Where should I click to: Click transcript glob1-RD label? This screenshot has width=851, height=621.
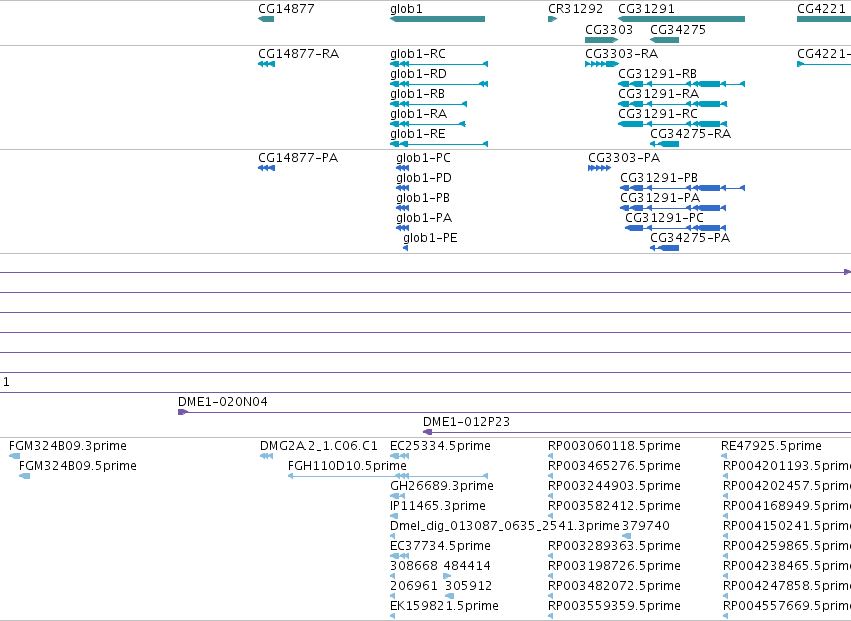tap(418, 74)
